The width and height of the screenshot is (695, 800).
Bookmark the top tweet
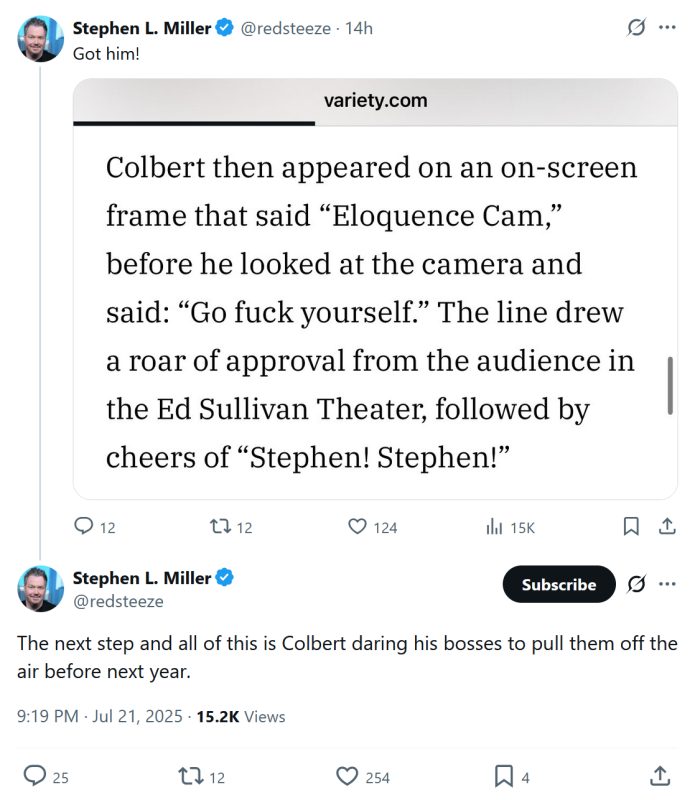629,527
